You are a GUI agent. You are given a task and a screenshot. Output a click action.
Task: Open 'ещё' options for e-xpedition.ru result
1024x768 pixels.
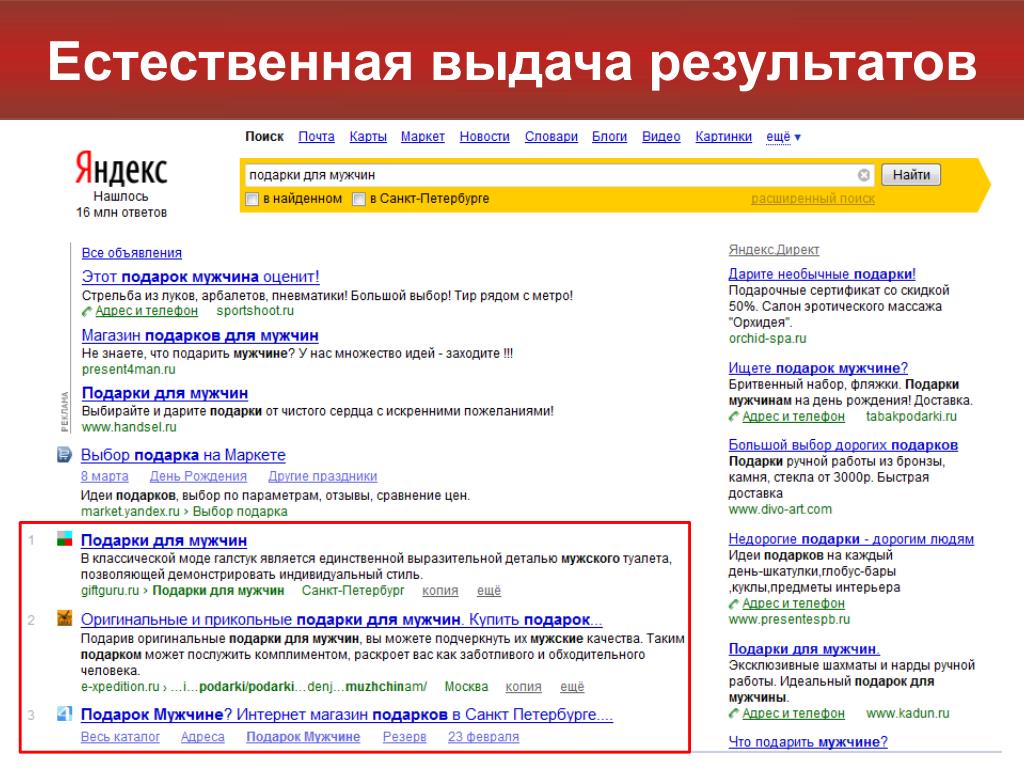(572, 686)
